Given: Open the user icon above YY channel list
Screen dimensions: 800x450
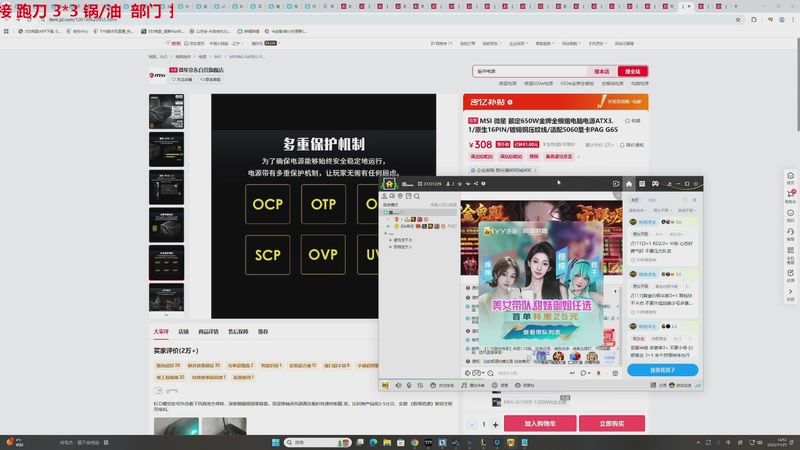Looking at the screenshot, I should pos(384,196).
